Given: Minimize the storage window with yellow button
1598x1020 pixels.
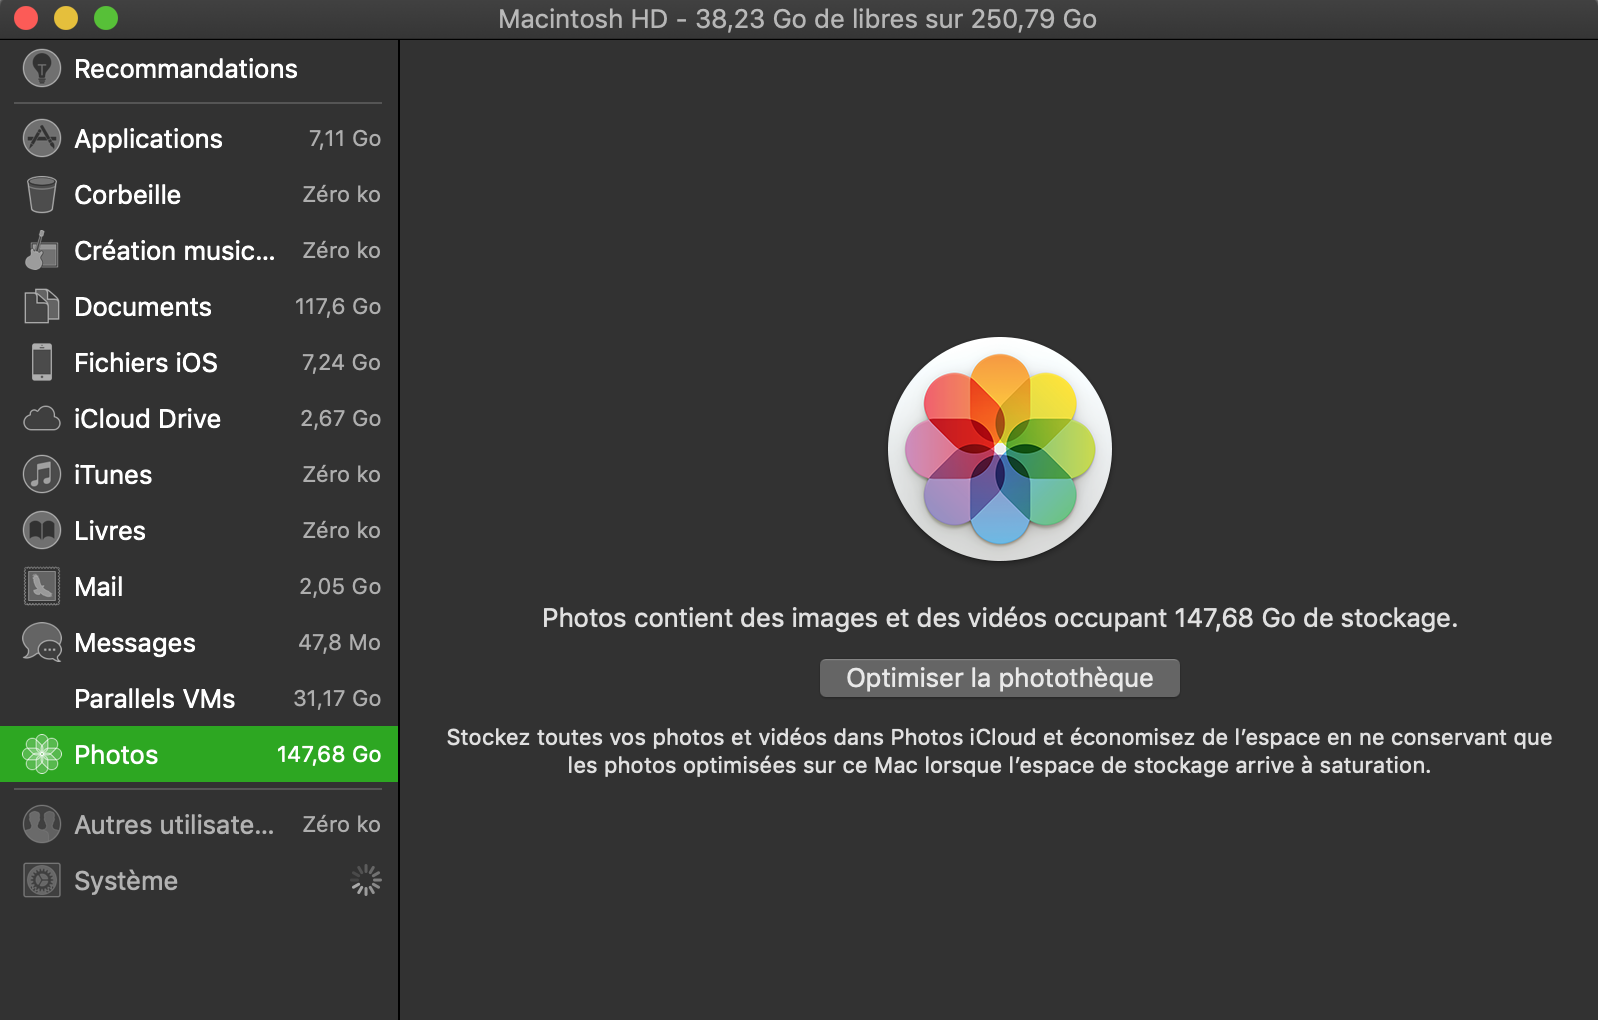Looking at the screenshot, I should [66, 18].
